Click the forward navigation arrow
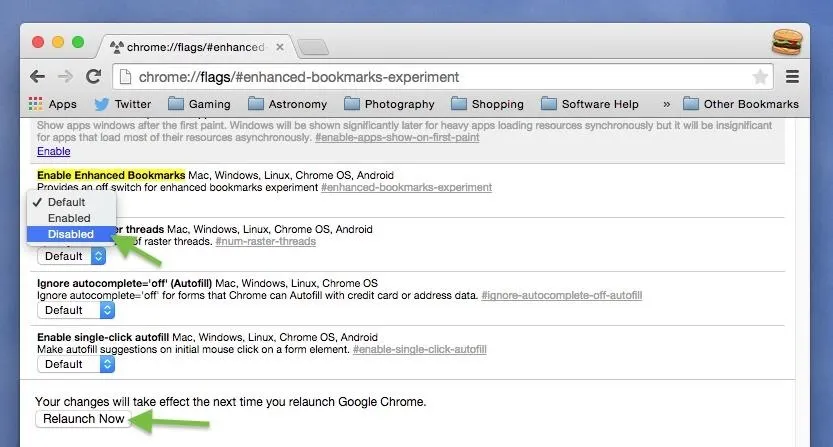Screen dimensions: 833x447 [65, 77]
